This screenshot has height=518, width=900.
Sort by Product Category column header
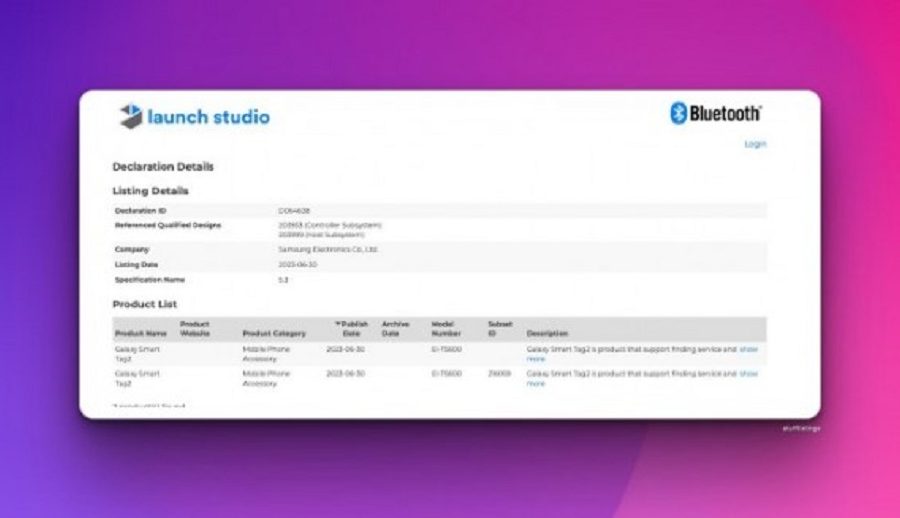click(274, 333)
